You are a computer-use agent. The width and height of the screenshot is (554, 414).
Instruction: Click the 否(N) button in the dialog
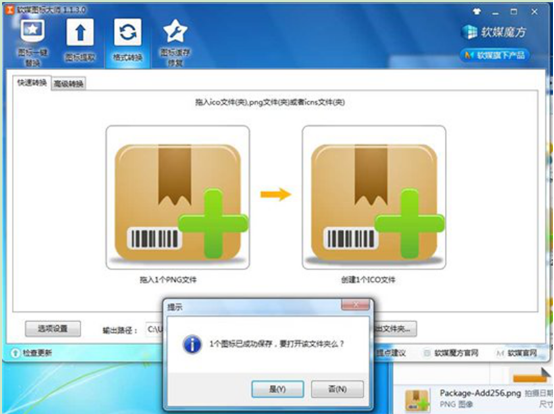337,389
